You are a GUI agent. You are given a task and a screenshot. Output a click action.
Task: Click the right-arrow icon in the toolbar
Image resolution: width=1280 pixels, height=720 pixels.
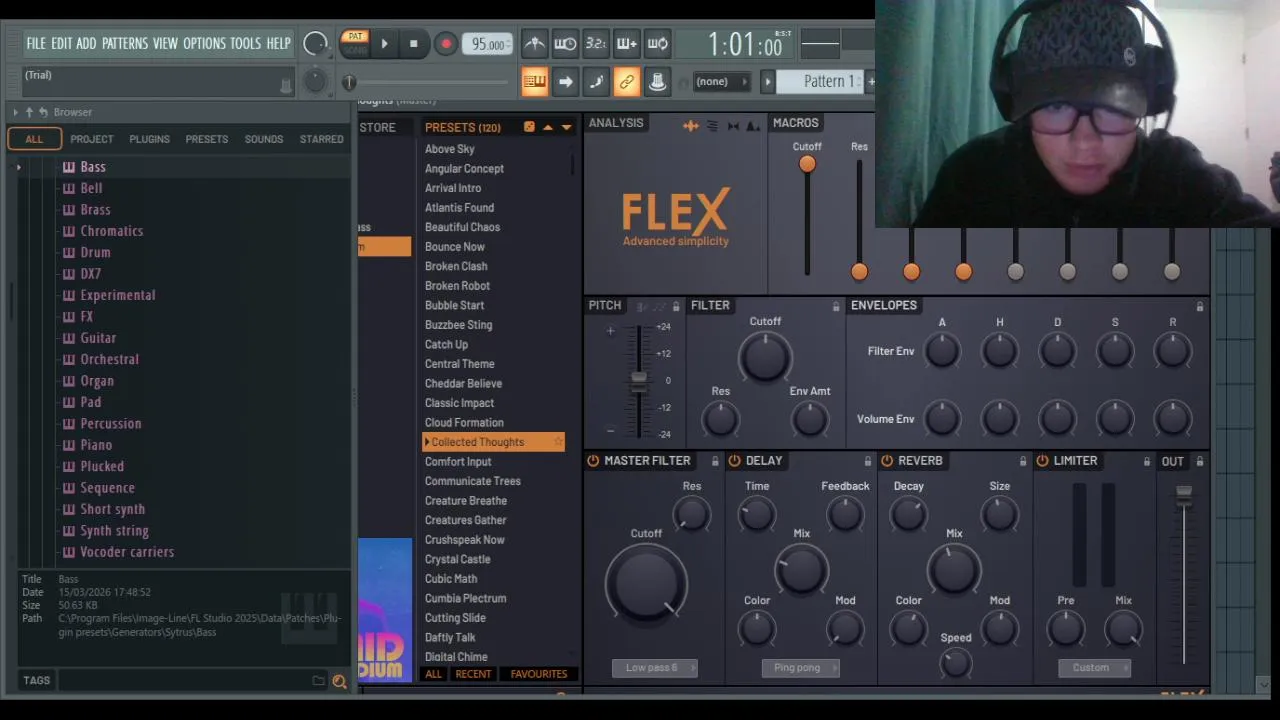pos(565,82)
